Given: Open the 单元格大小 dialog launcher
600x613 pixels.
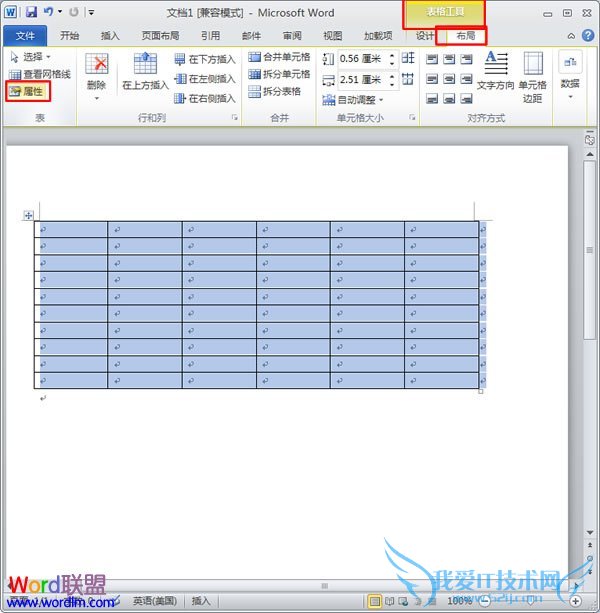Looking at the screenshot, I should tap(412, 117).
